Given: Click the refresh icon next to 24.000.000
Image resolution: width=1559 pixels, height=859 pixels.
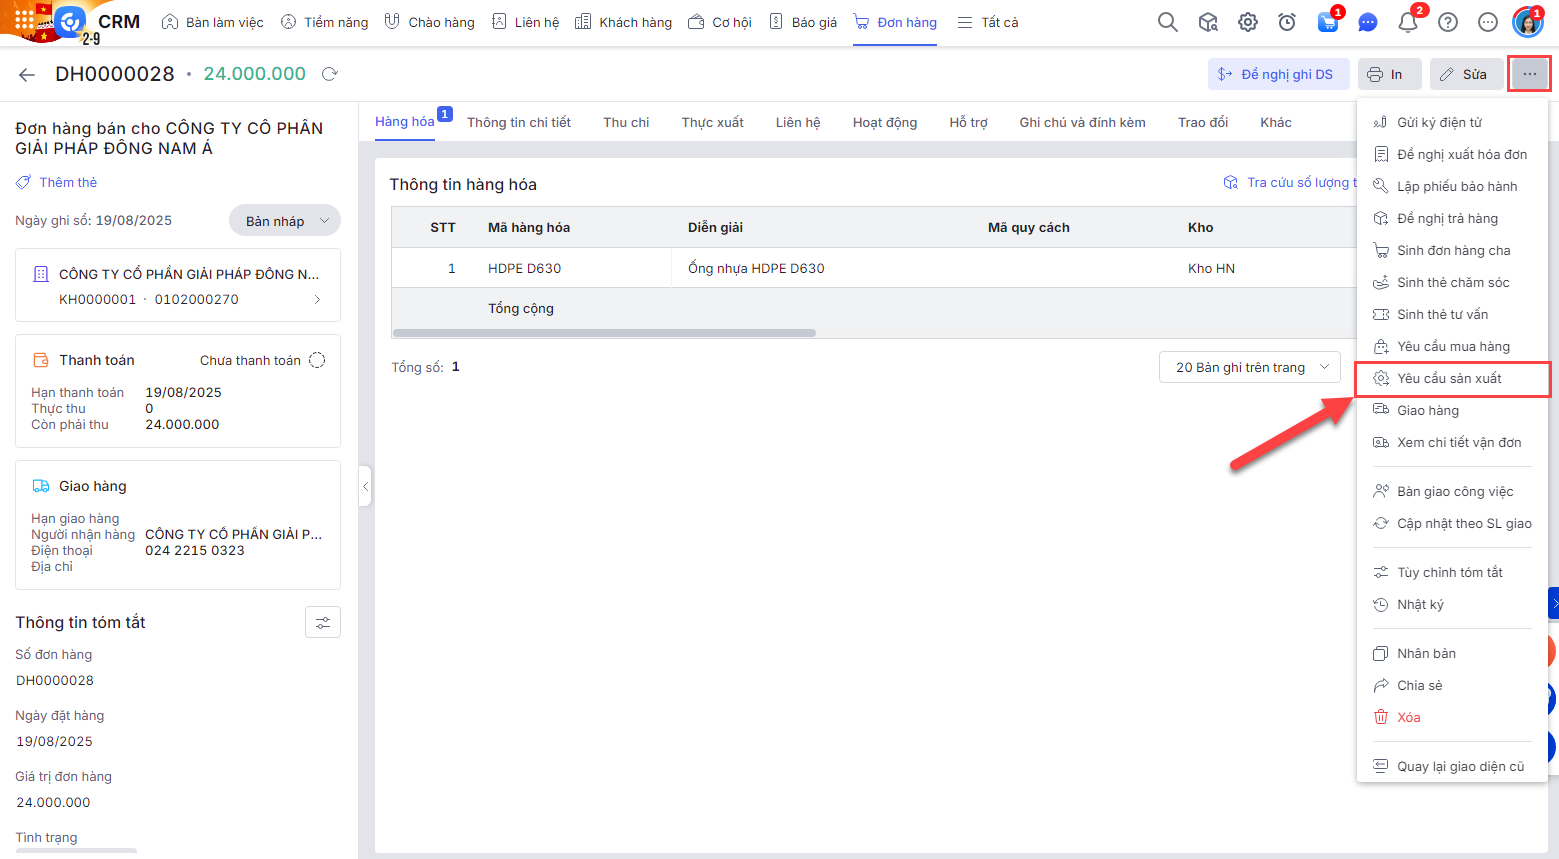Looking at the screenshot, I should (x=330, y=74).
